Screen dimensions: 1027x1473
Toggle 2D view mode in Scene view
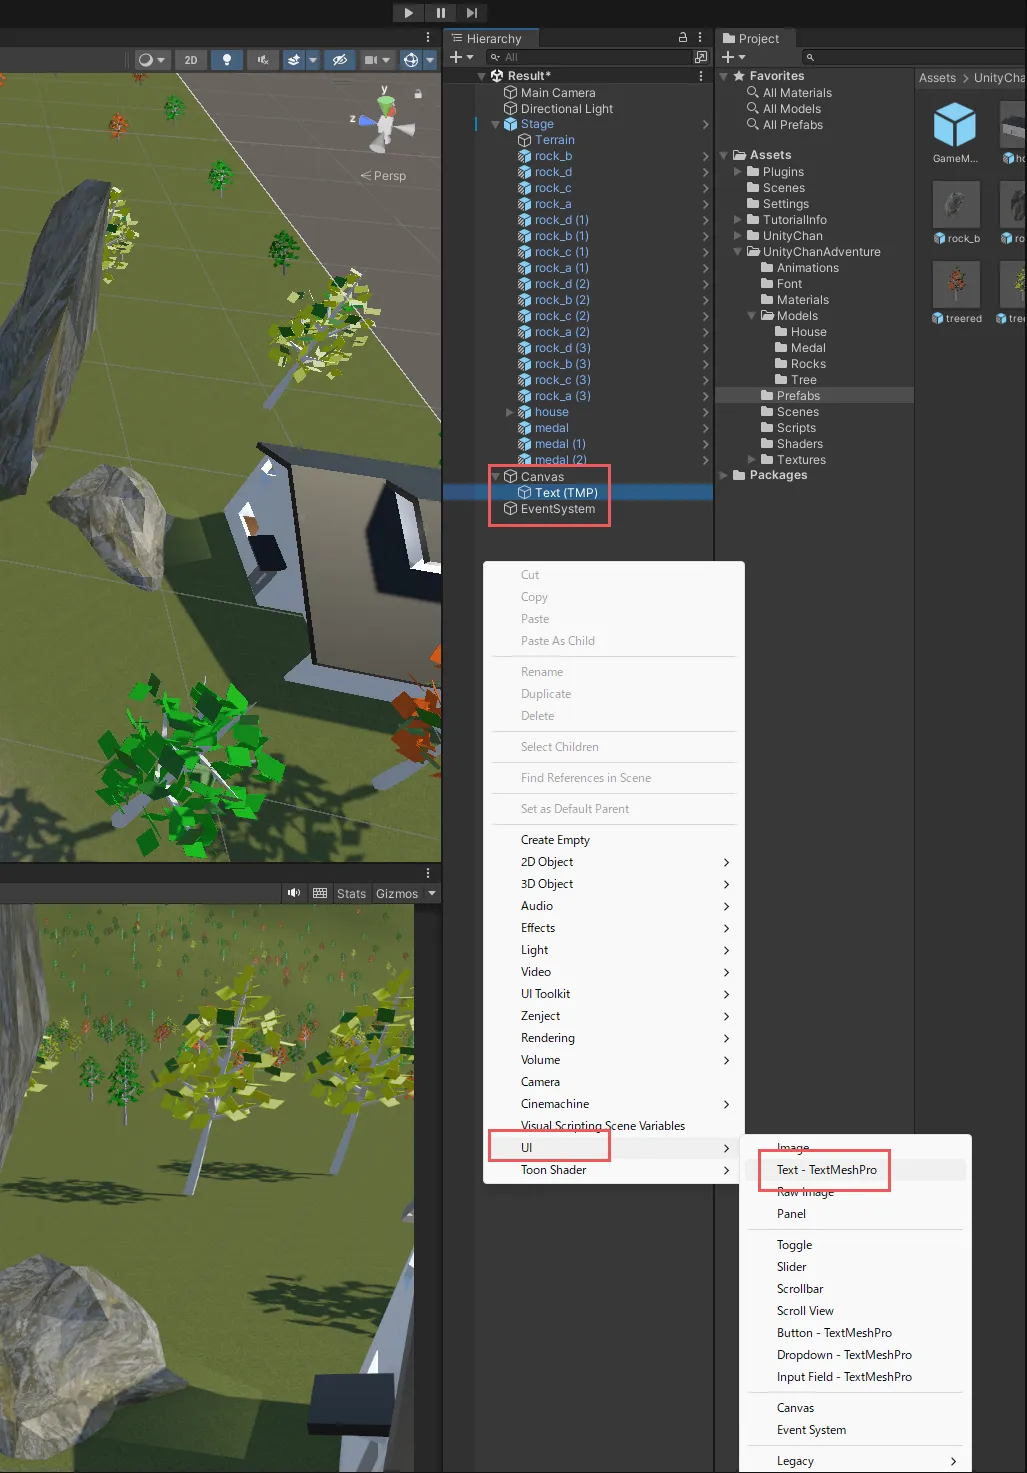[x=190, y=60]
